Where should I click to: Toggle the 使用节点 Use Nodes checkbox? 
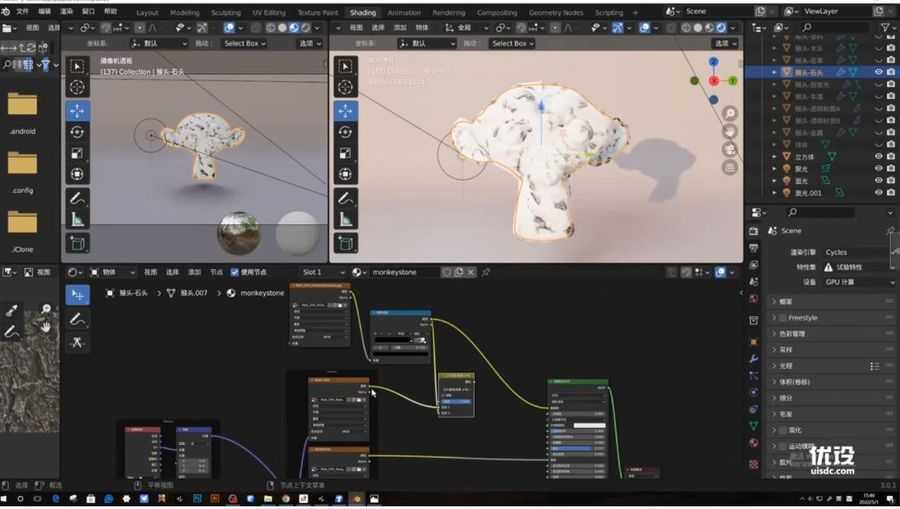tap(234, 272)
